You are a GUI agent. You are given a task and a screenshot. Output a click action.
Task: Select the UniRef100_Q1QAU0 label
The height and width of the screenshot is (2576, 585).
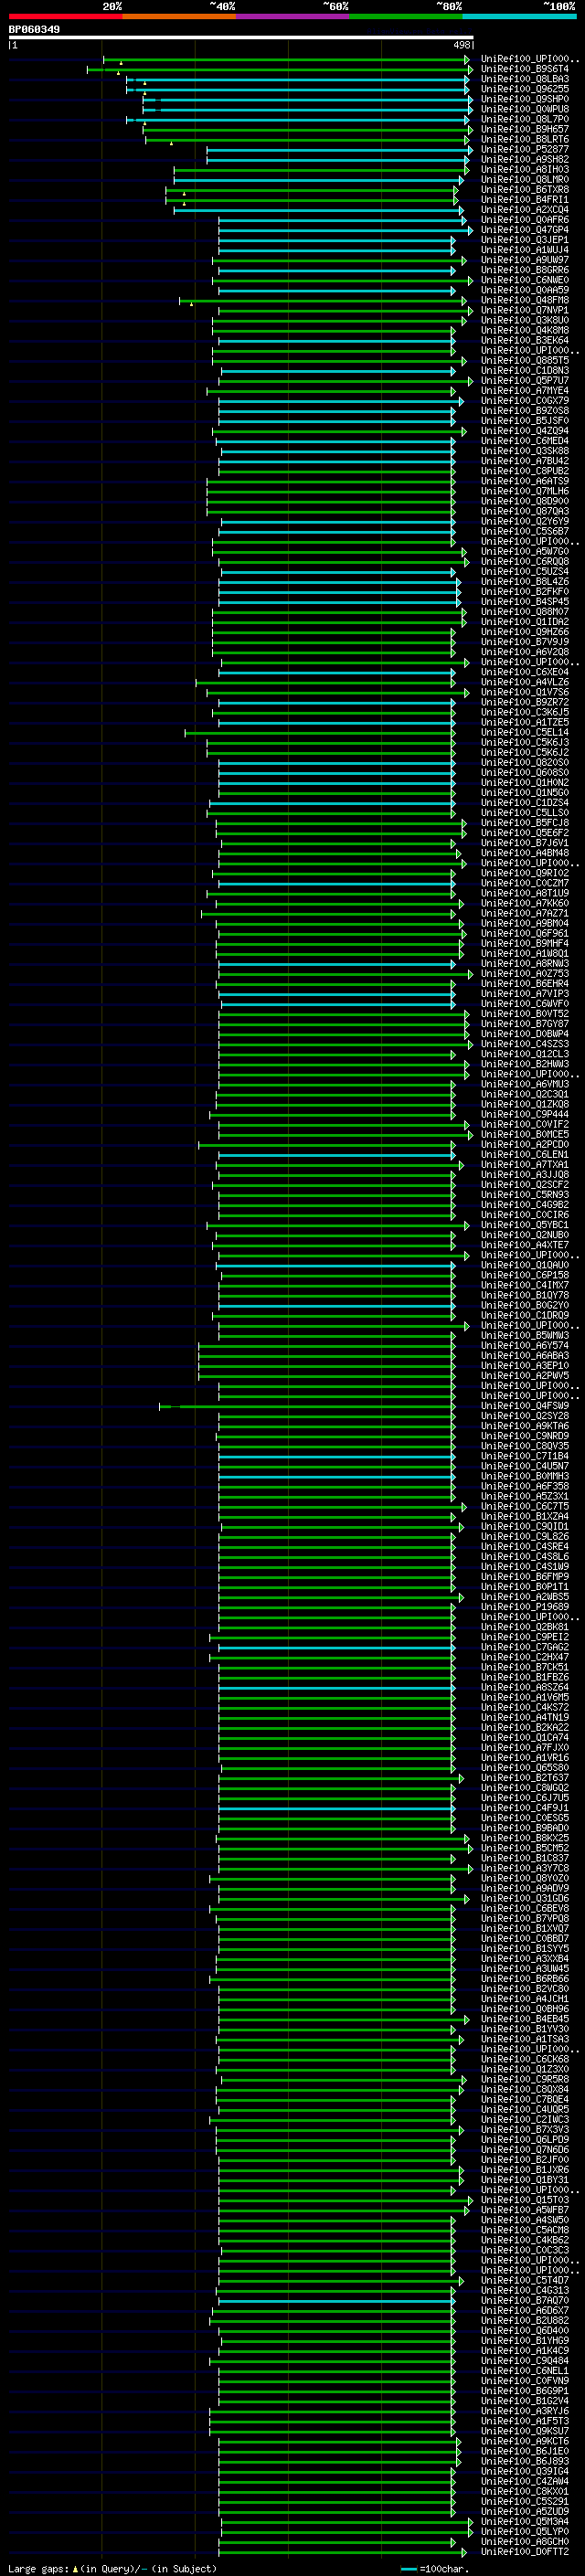525,1265
